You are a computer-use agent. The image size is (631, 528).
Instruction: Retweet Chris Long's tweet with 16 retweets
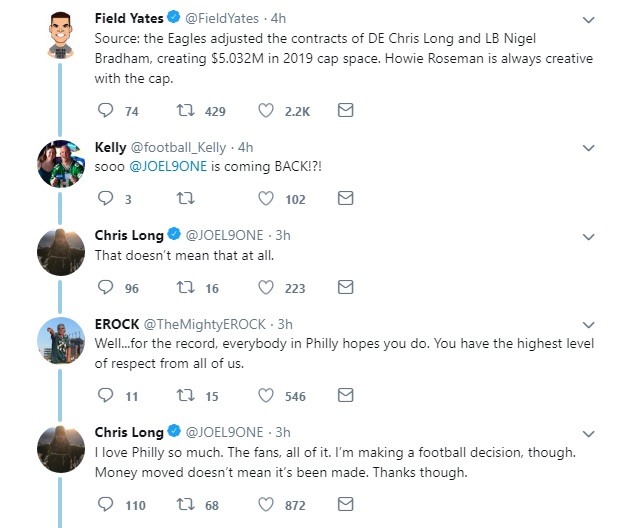185,287
